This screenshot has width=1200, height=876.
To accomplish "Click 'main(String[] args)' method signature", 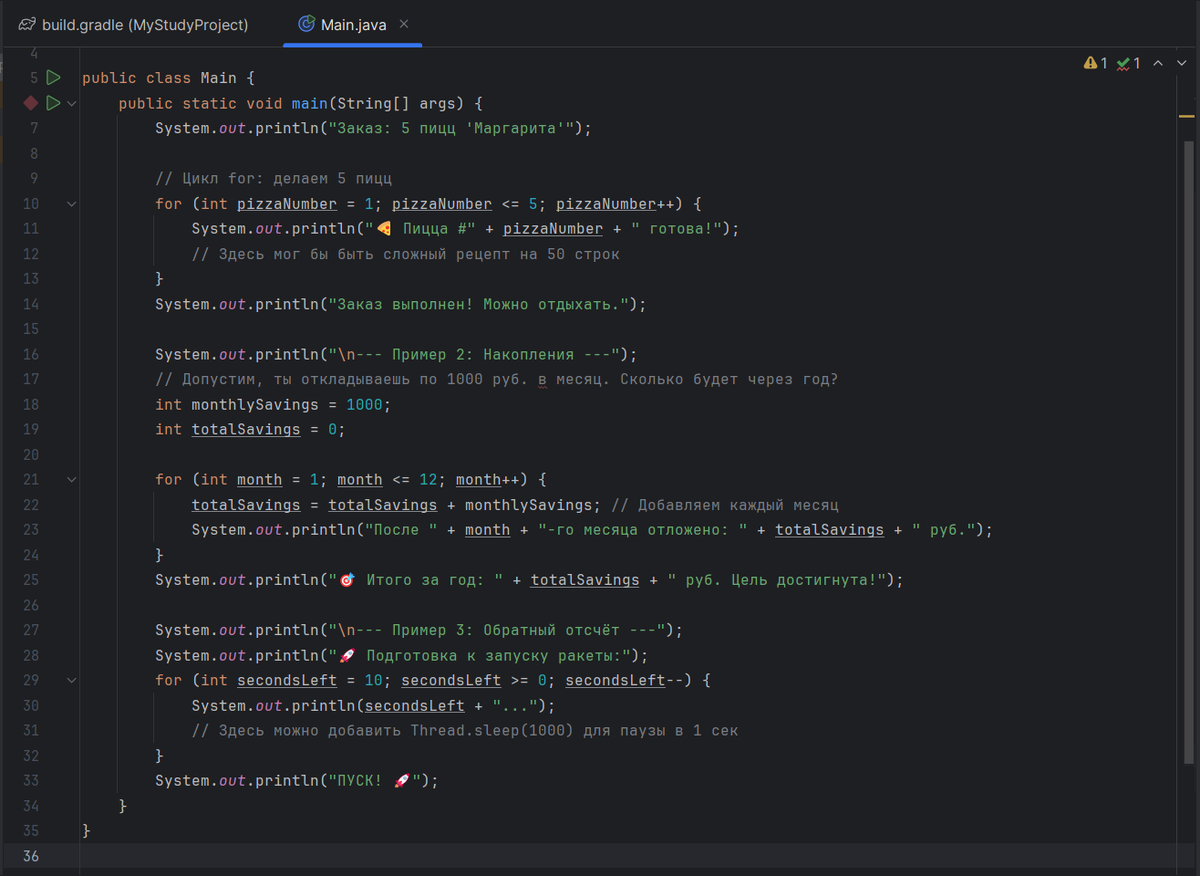I will pyautogui.click(x=376, y=103).
